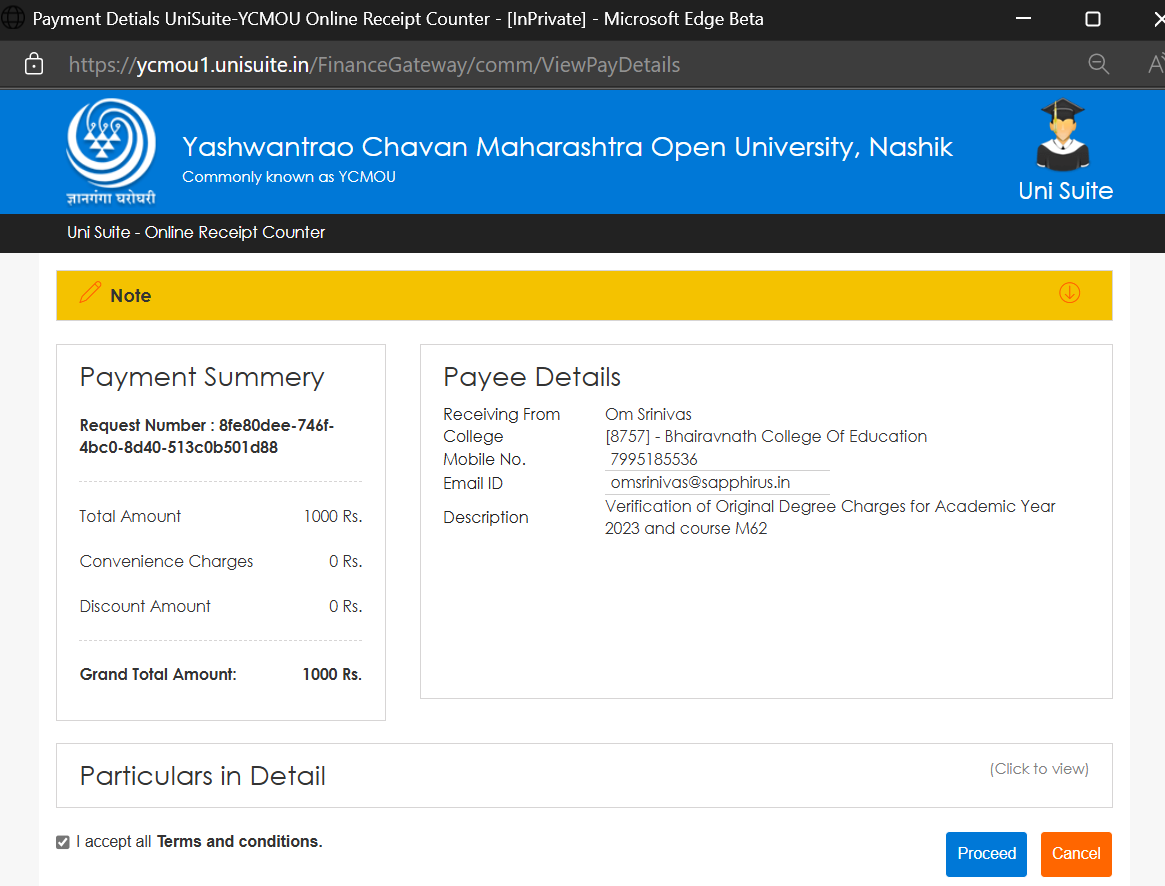This screenshot has width=1165, height=886.
Task: Click the site lock icon in address bar
Action: tap(34, 65)
